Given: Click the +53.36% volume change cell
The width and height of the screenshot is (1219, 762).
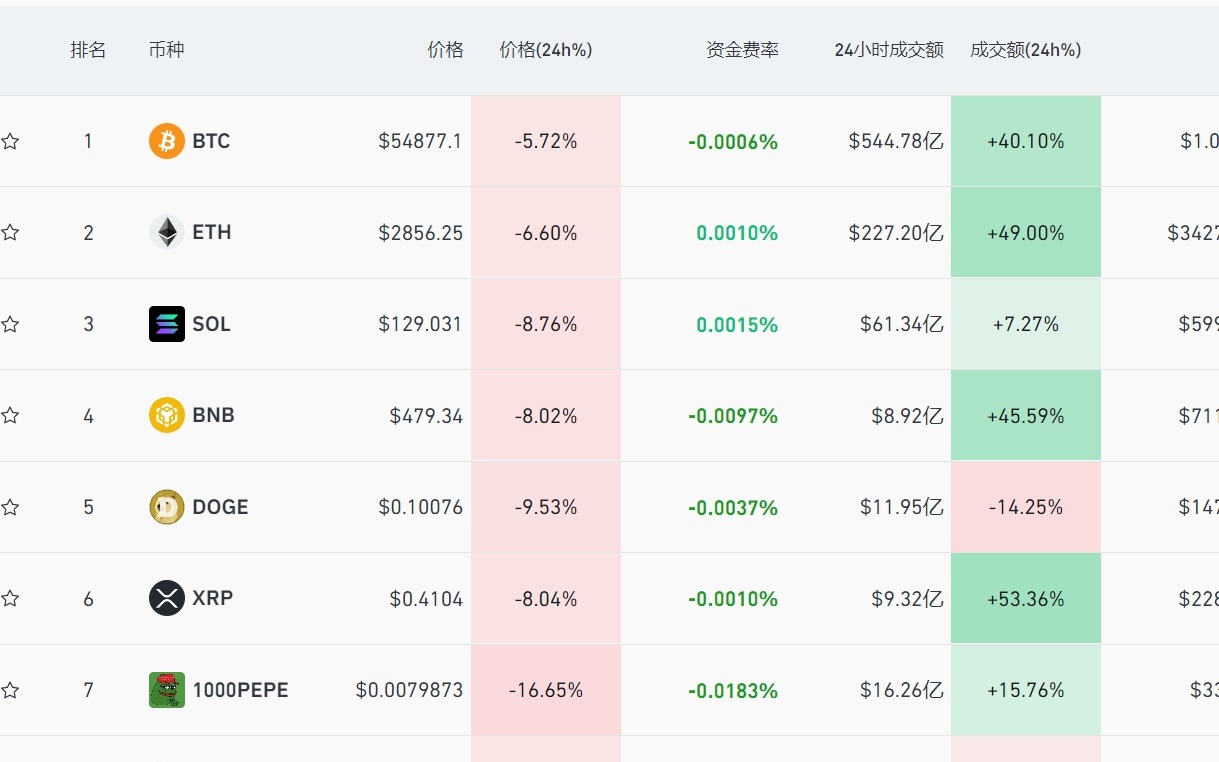Looking at the screenshot, I should (1026, 598).
